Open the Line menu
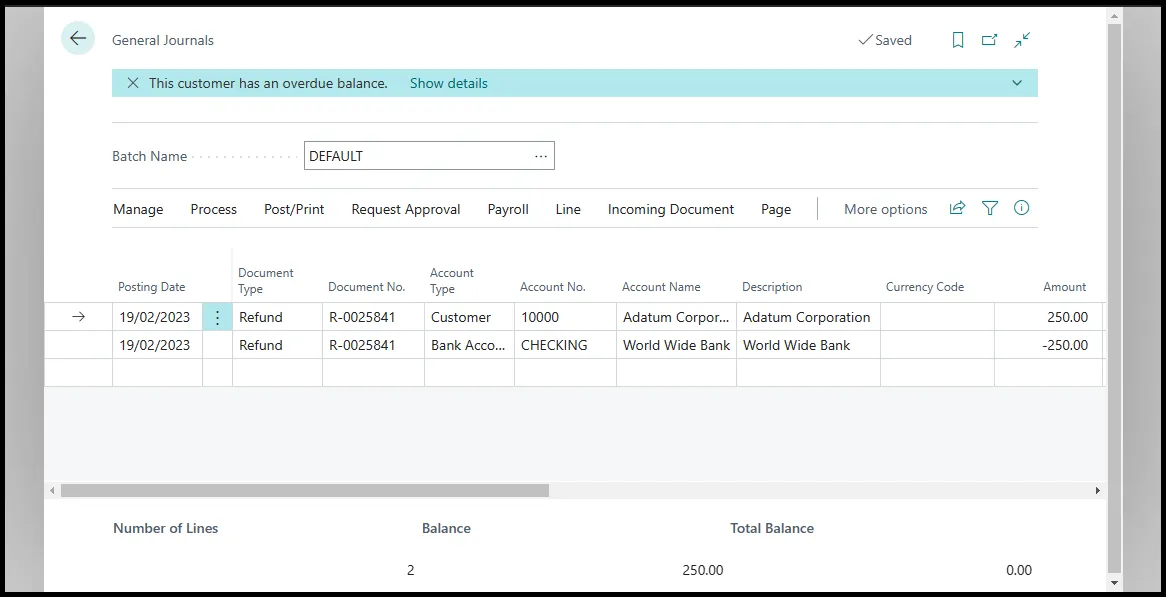Image resolution: width=1166 pixels, height=597 pixels. 568,210
